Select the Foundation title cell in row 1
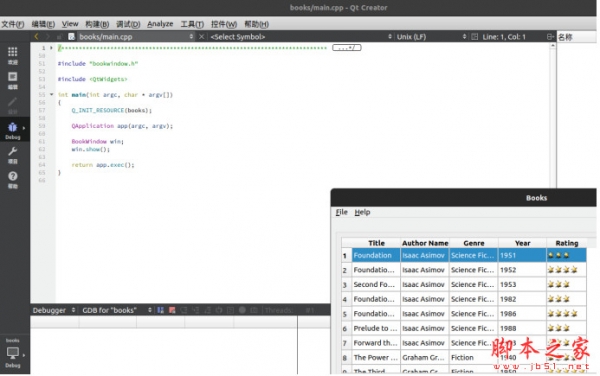 click(x=376, y=256)
